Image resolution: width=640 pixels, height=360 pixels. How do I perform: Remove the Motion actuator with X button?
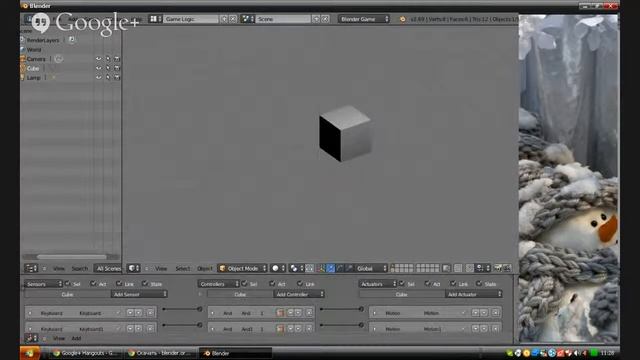click(x=496, y=313)
